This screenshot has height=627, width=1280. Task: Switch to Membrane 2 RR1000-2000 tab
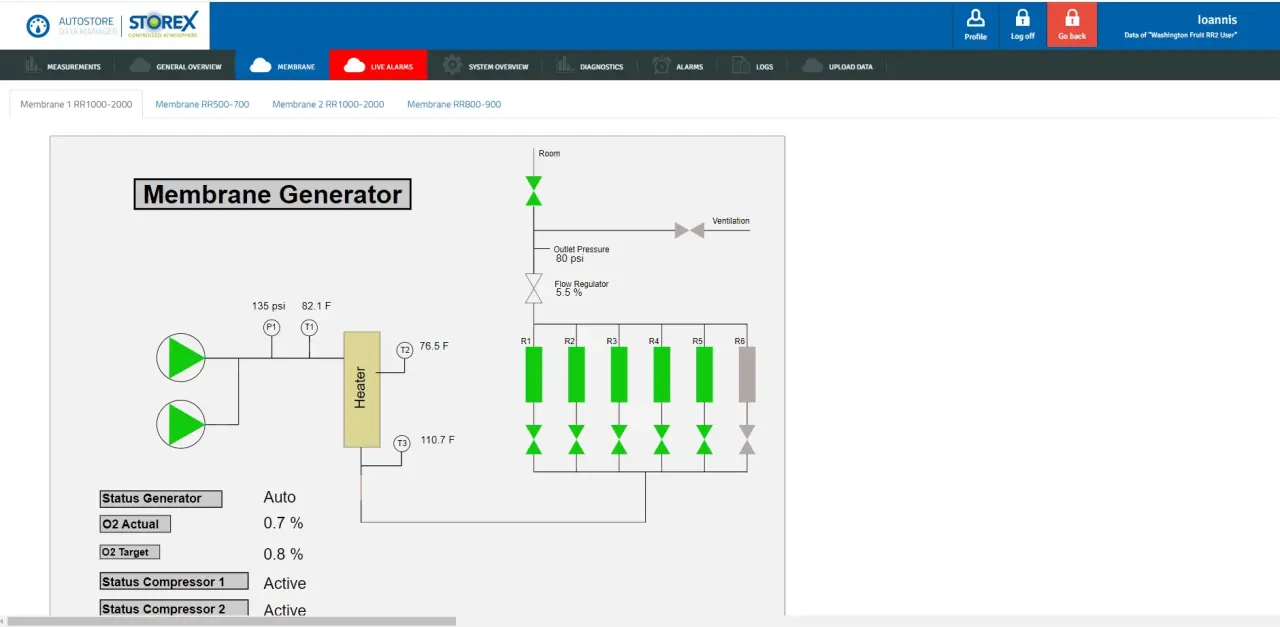tap(328, 105)
